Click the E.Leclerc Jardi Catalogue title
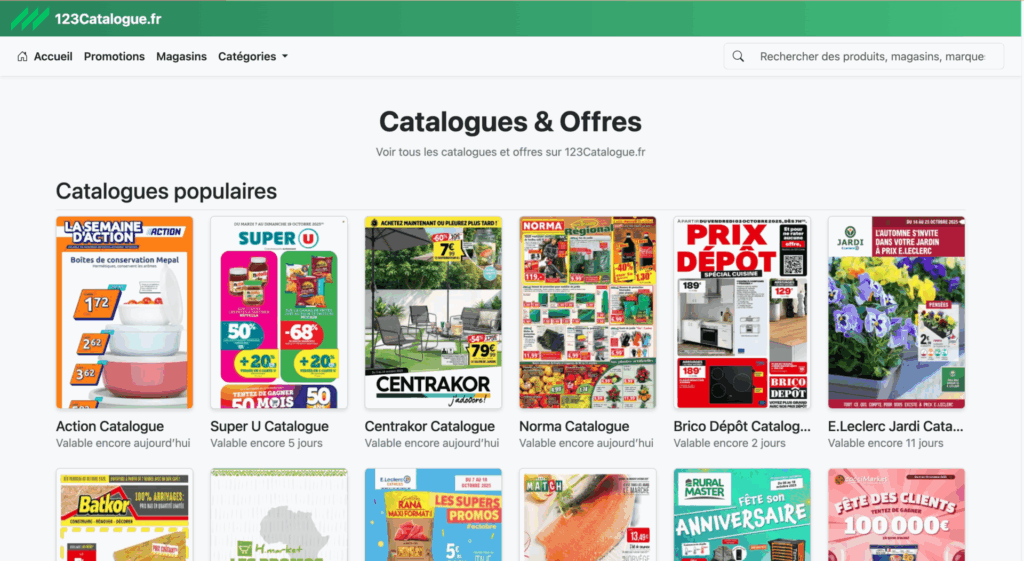 [x=895, y=426]
